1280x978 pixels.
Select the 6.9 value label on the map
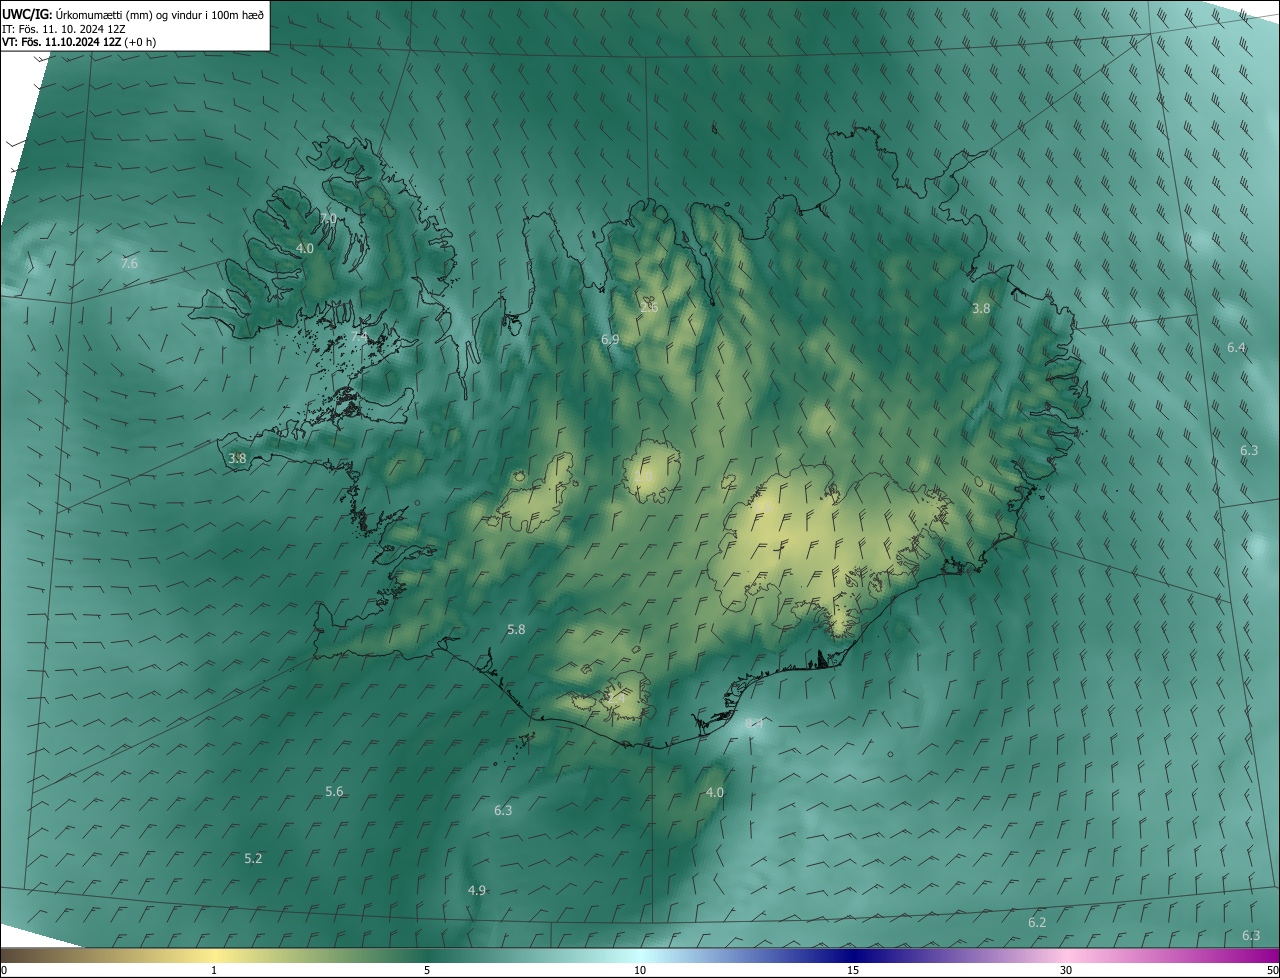tap(610, 340)
